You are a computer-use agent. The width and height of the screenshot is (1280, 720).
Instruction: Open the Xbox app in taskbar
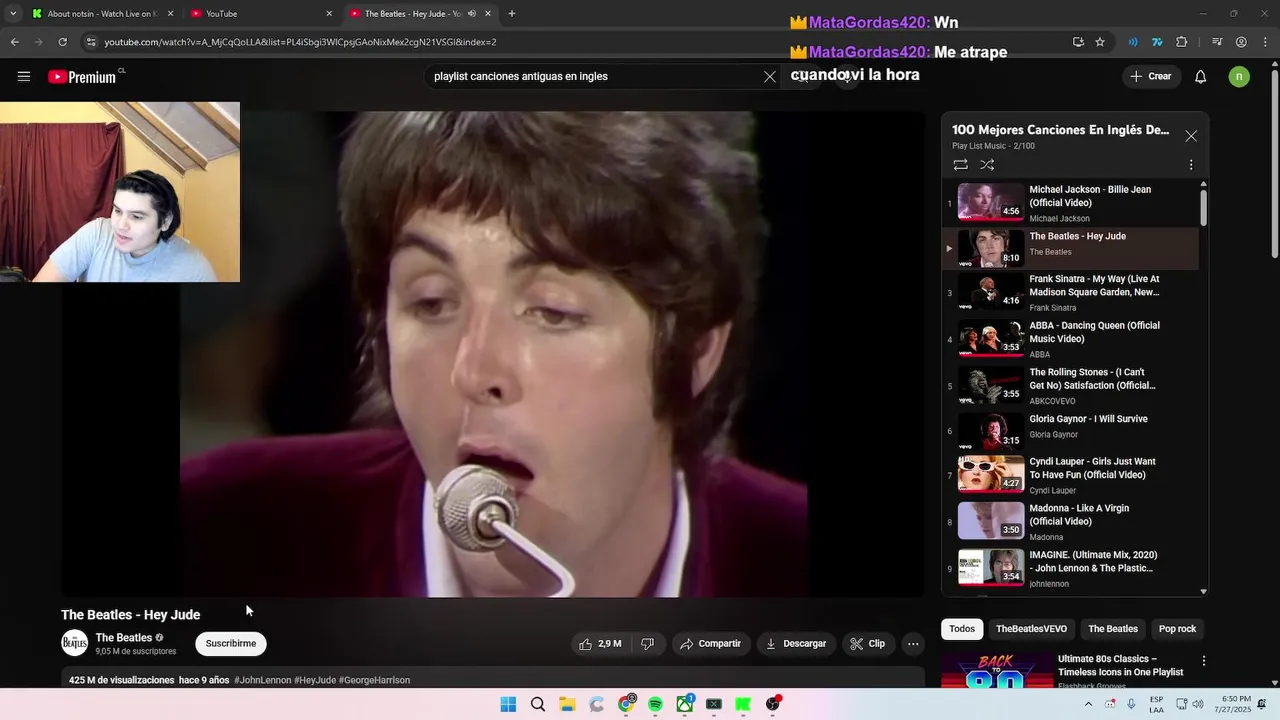click(685, 704)
